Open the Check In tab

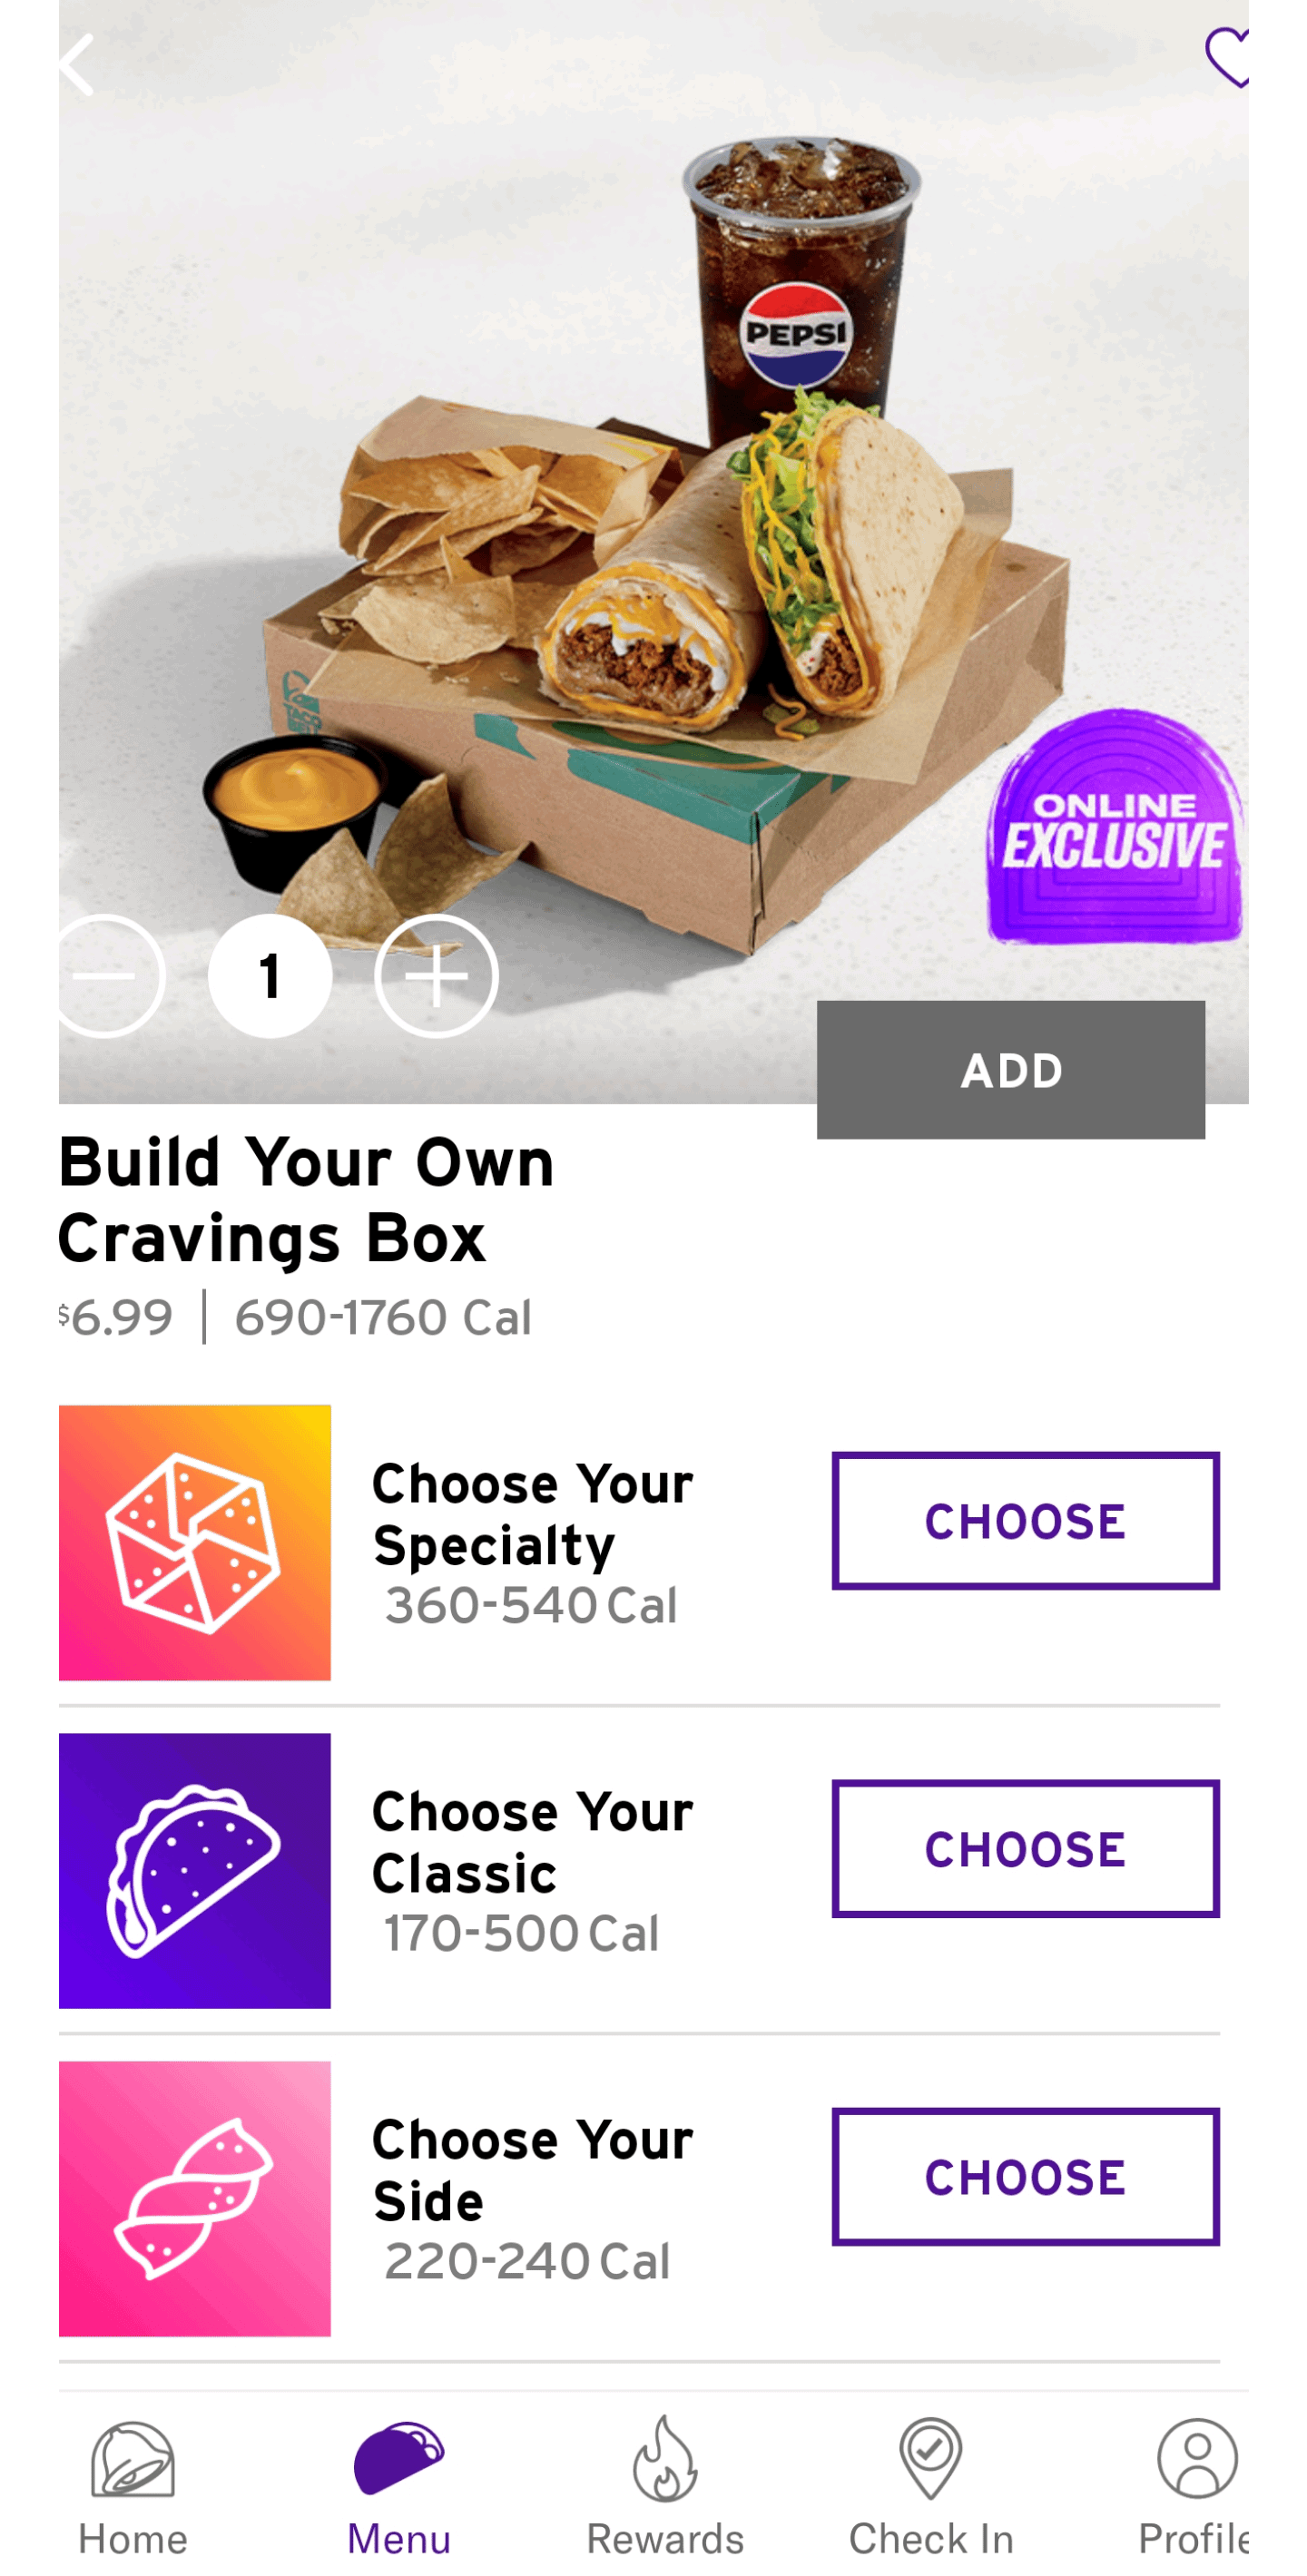[x=931, y=2487]
